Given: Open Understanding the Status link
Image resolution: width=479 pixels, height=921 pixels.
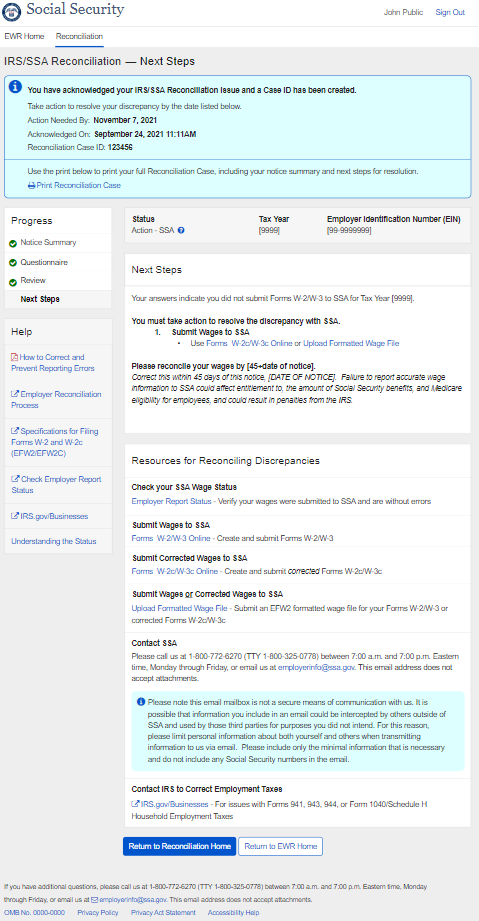Looking at the screenshot, I should click(x=53, y=541).
